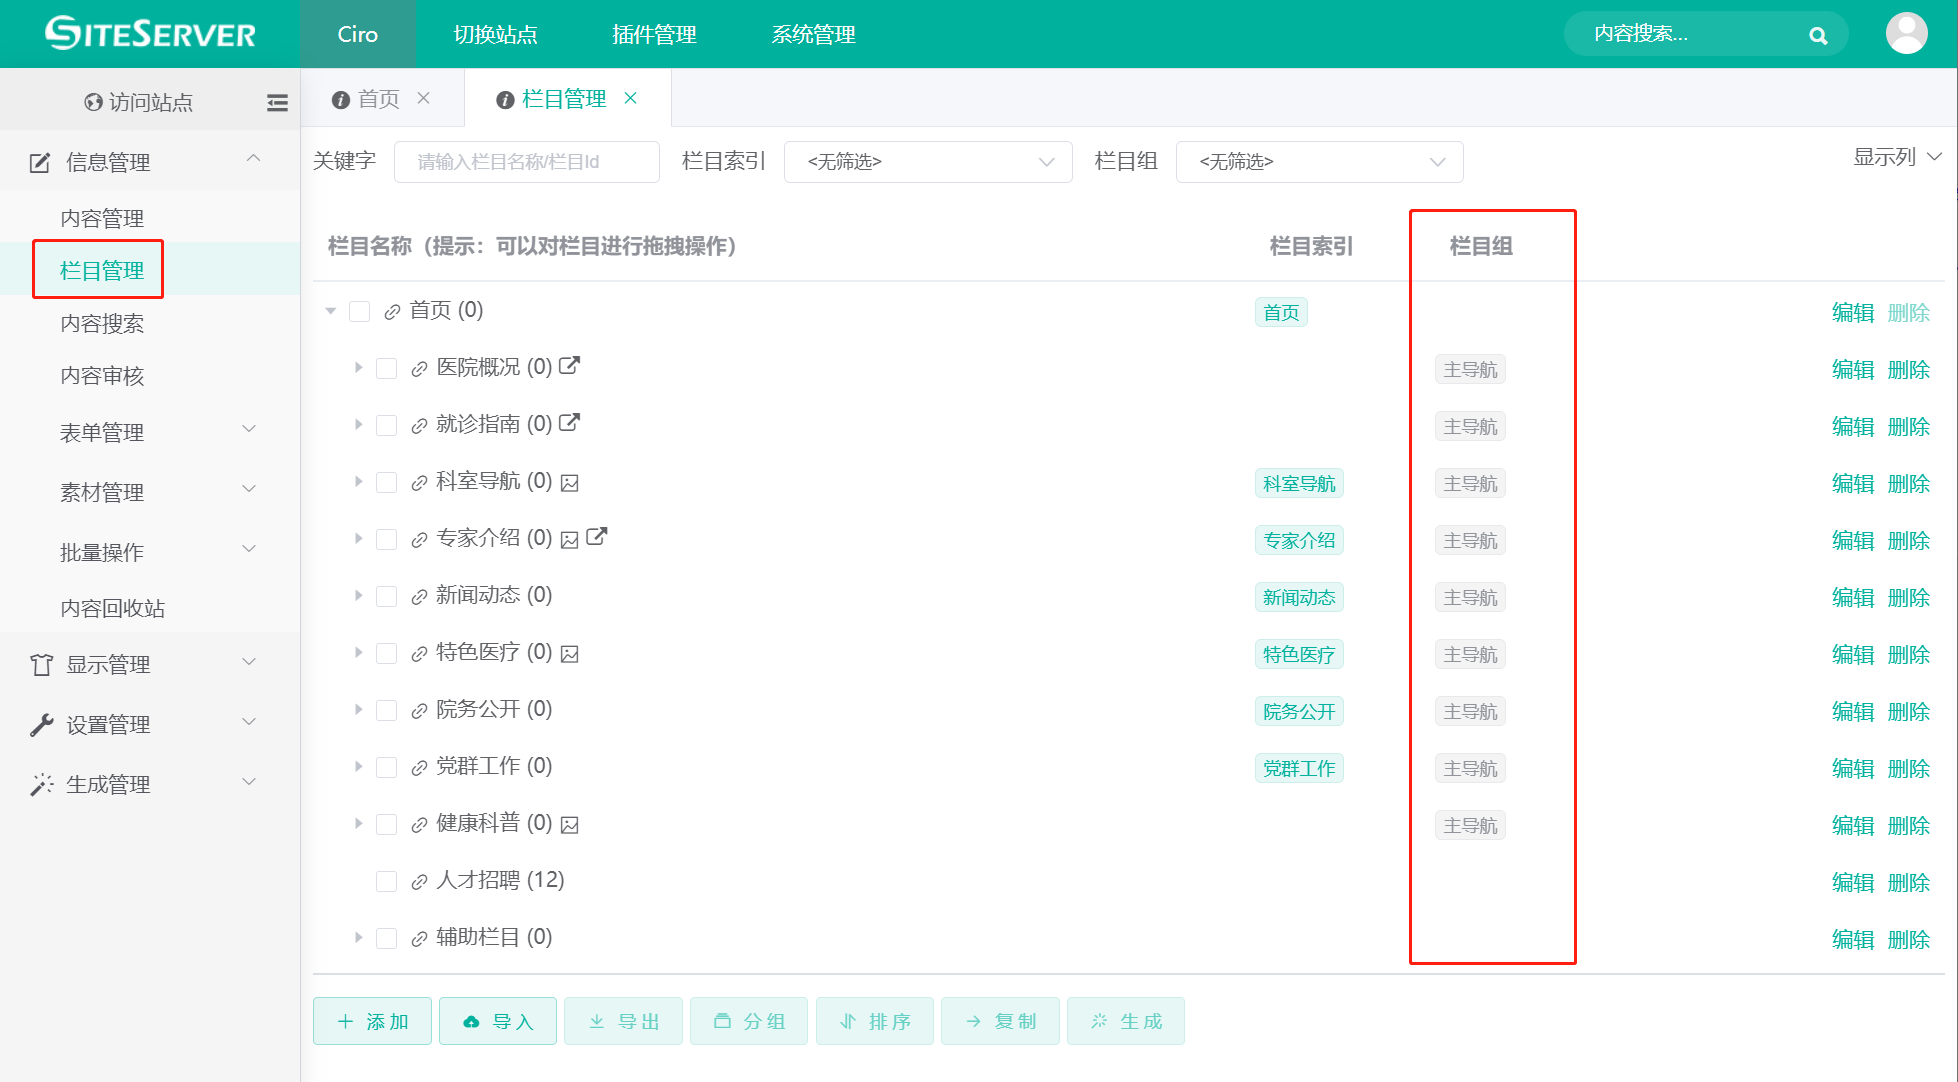The width and height of the screenshot is (1958, 1082).
Task: Click the keyword search input field
Action: (526, 161)
